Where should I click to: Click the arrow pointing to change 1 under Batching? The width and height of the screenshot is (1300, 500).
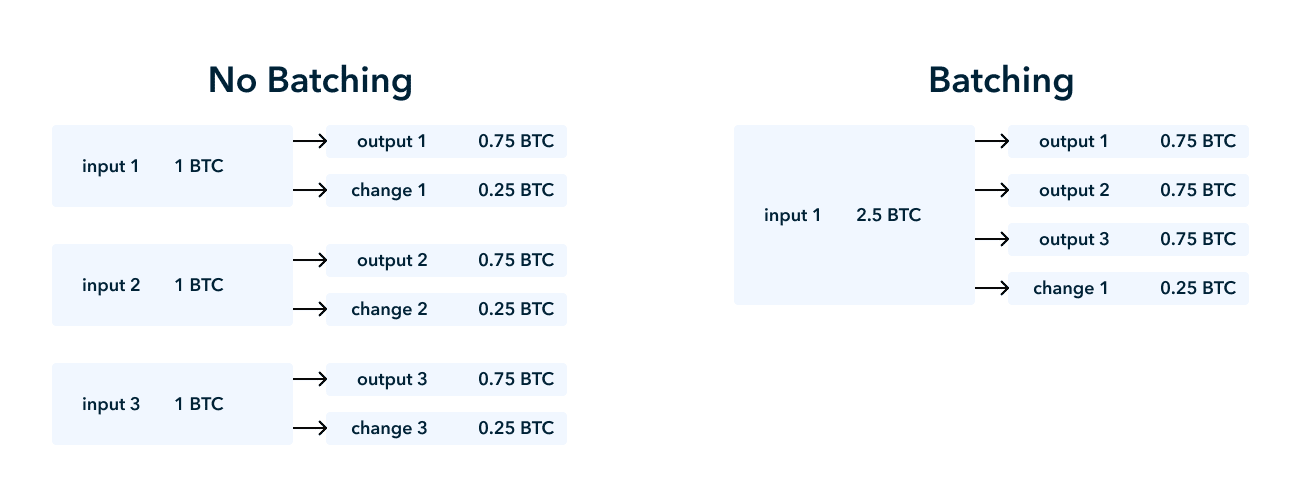[992, 289]
